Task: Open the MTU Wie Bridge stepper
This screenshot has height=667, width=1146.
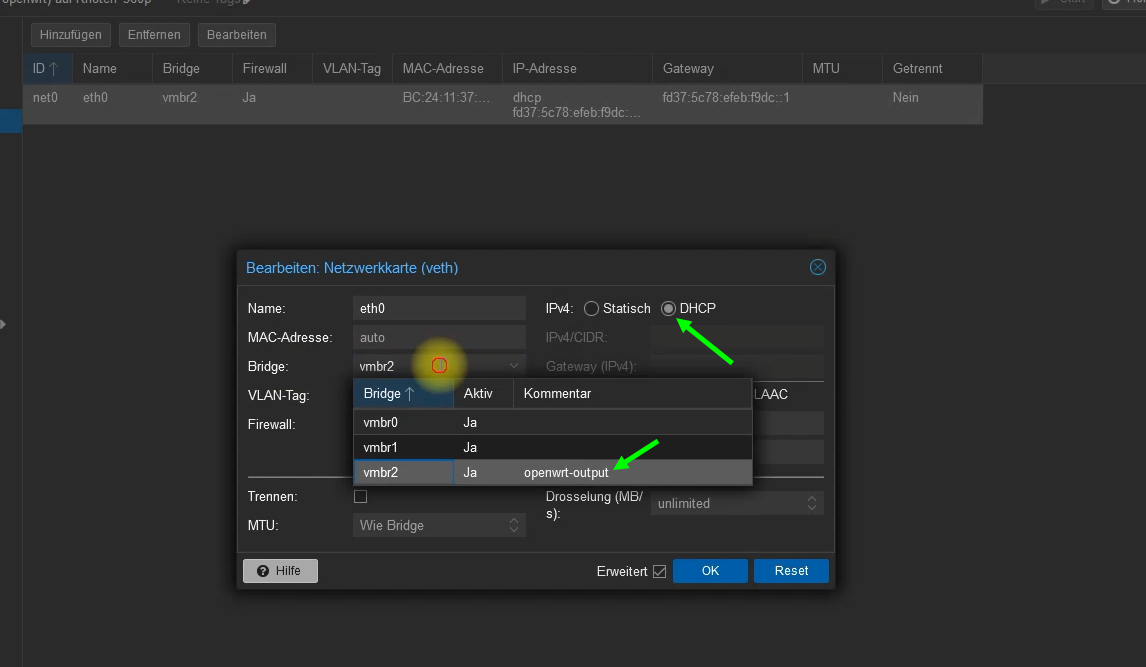Action: [x=514, y=526]
